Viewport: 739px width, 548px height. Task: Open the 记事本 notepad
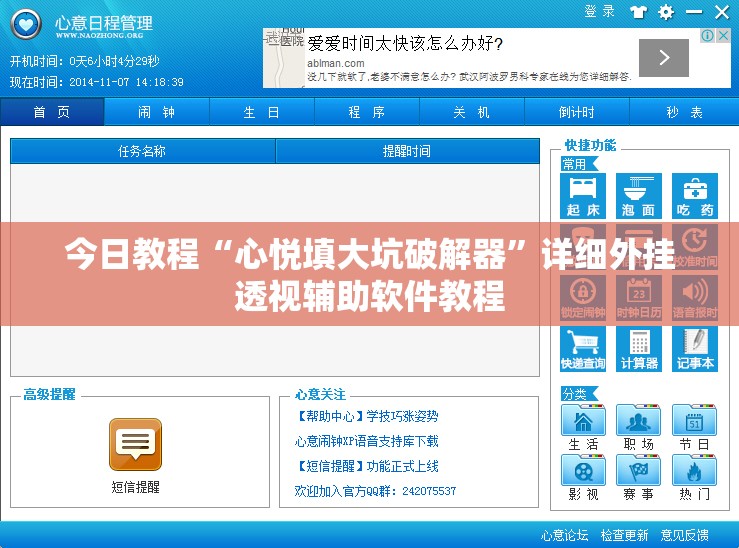695,349
